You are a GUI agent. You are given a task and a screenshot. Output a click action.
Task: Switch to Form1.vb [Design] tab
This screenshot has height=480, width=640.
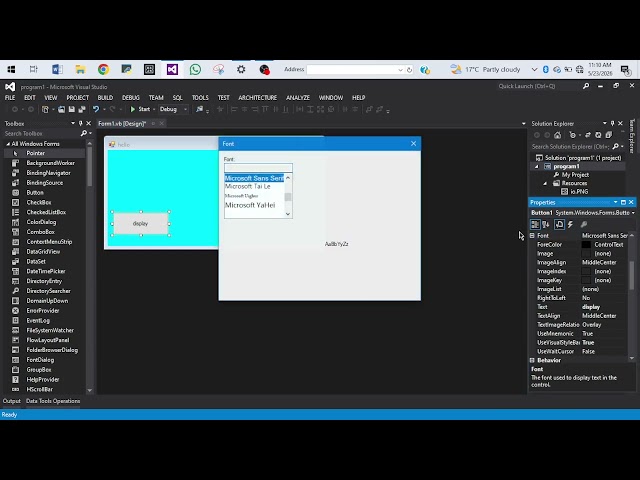tap(122, 123)
